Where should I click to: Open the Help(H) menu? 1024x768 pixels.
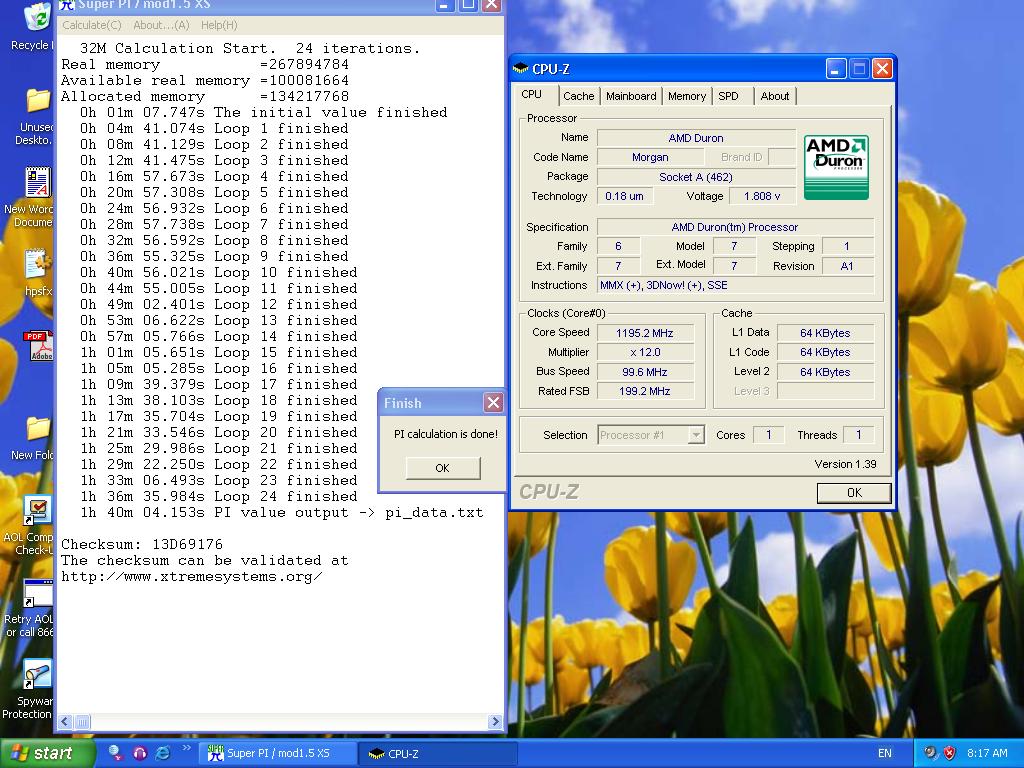tap(219, 25)
